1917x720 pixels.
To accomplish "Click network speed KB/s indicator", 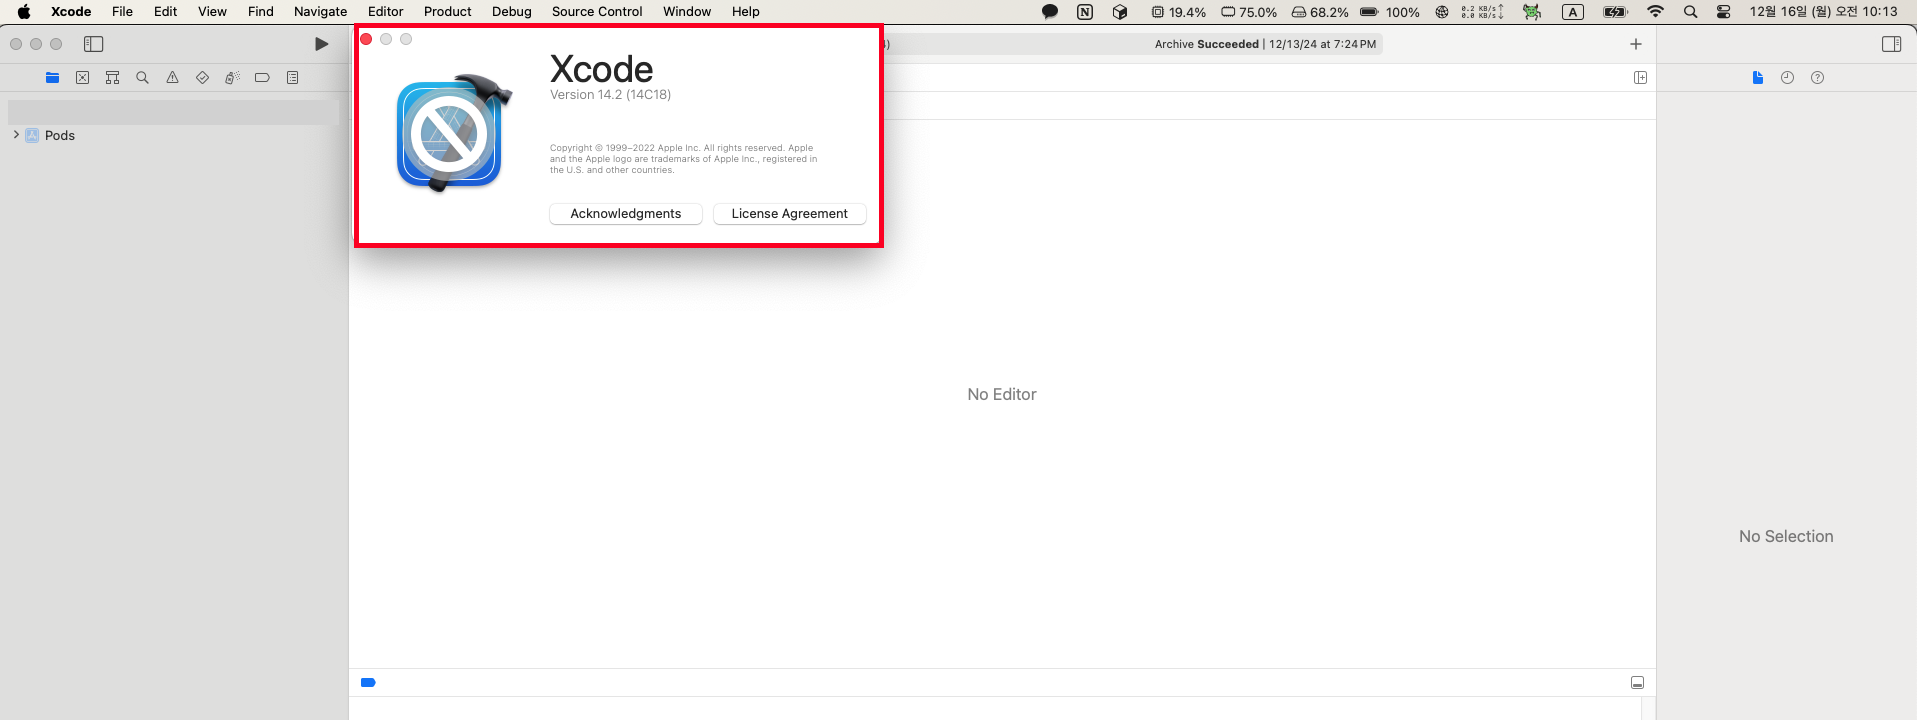I will 1482,12.
